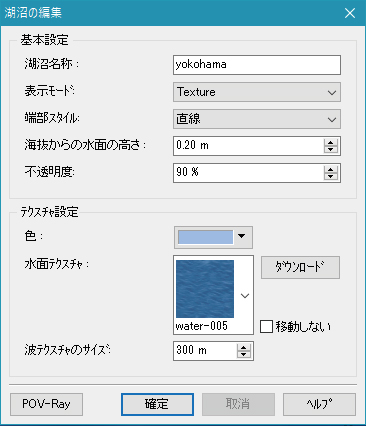Open the water-005 texture selector chevron

[x=245, y=296]
